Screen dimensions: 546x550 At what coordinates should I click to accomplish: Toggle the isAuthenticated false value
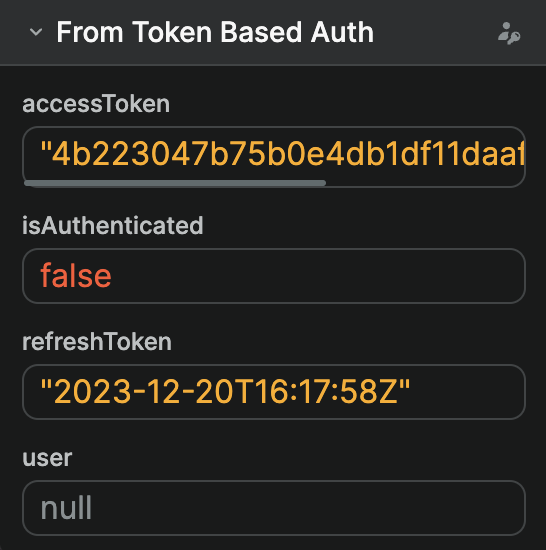pos(76,276)
